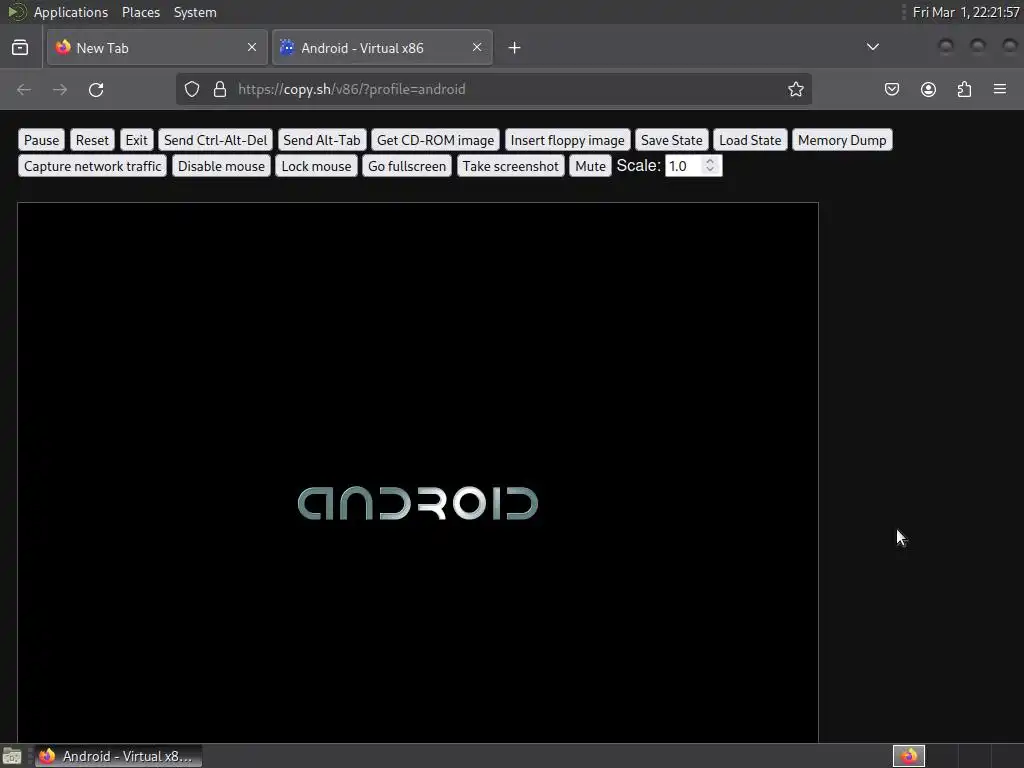Reload the current page

(96, 89)
